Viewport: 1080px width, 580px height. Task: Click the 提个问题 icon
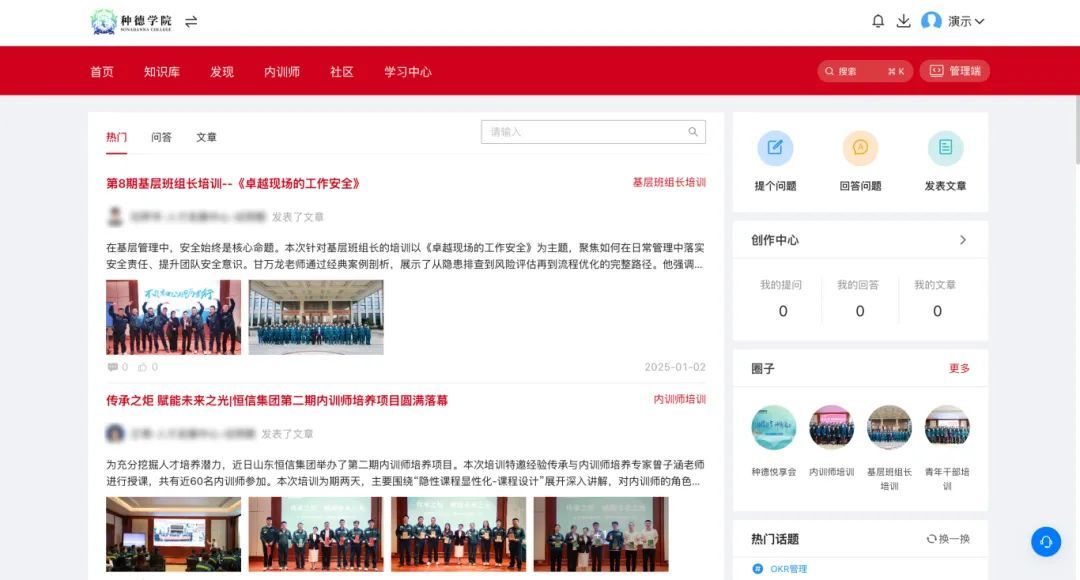[x=775, y=149]
